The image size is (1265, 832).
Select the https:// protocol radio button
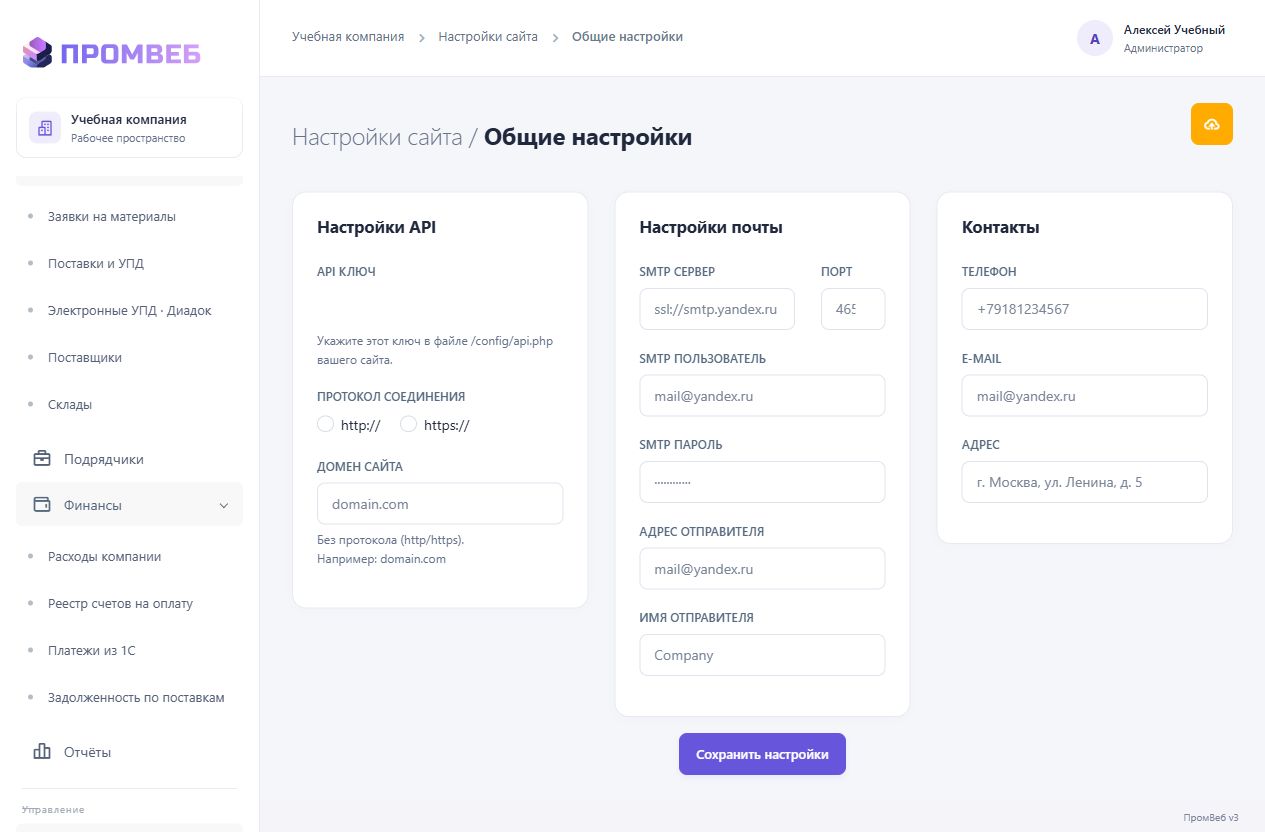coord(408,424)
